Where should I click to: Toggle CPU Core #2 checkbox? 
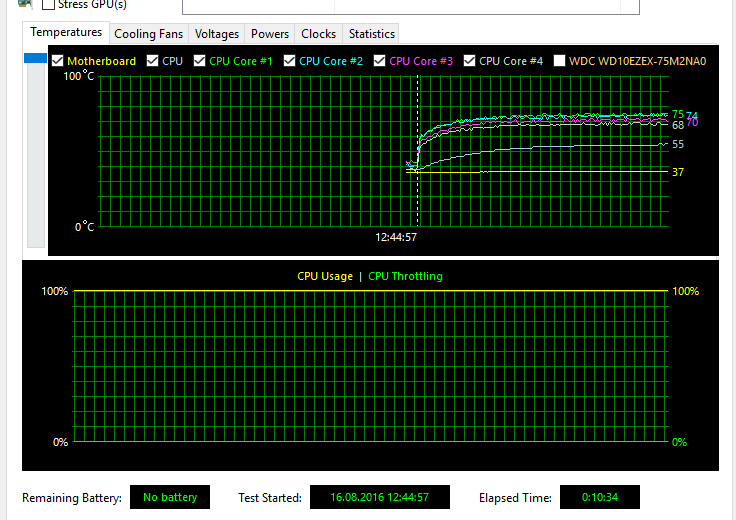(x=290, y=61)
